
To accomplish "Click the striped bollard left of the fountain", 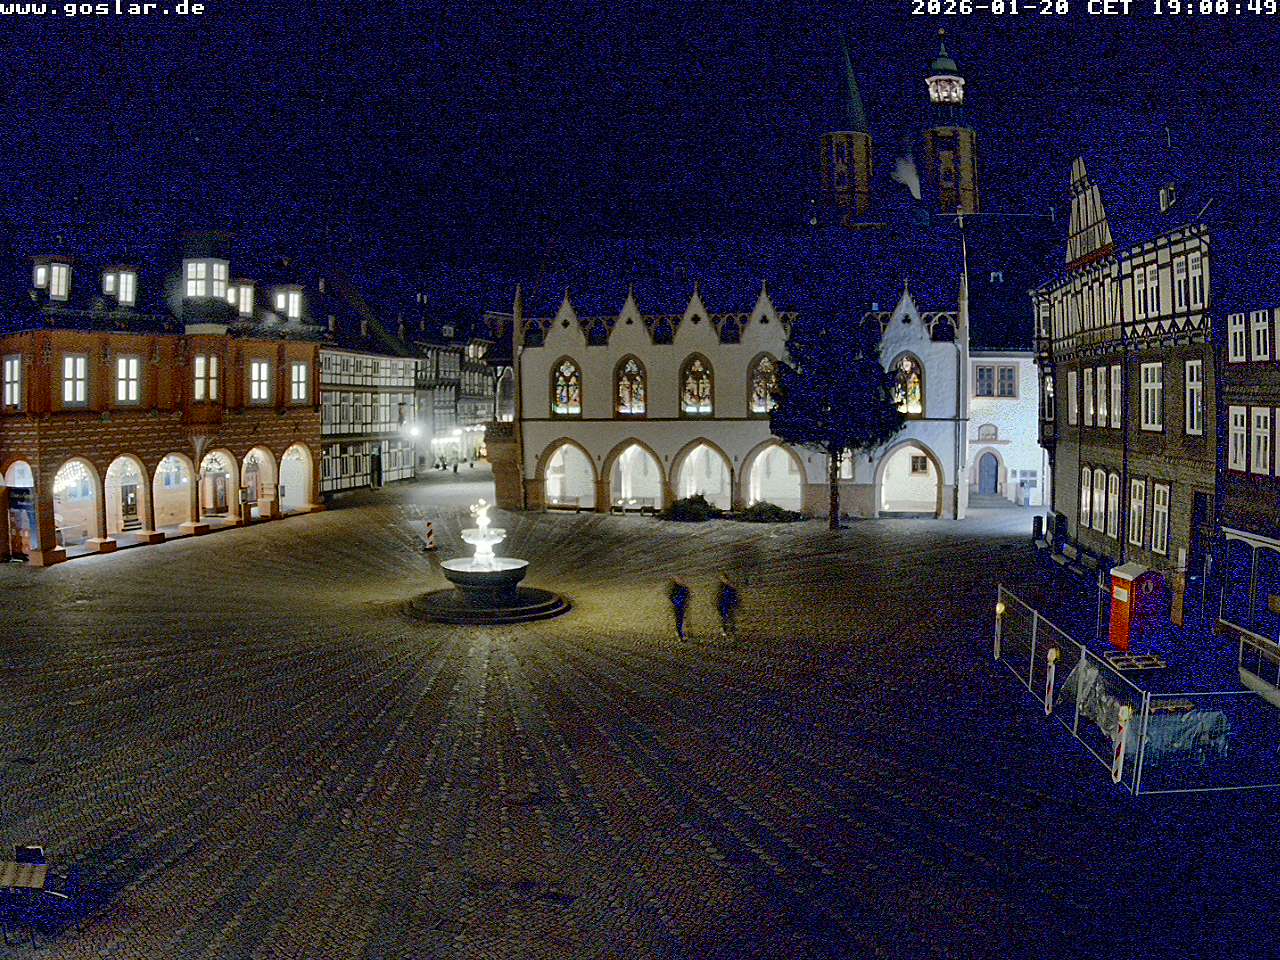I will (x=430, y=535).
